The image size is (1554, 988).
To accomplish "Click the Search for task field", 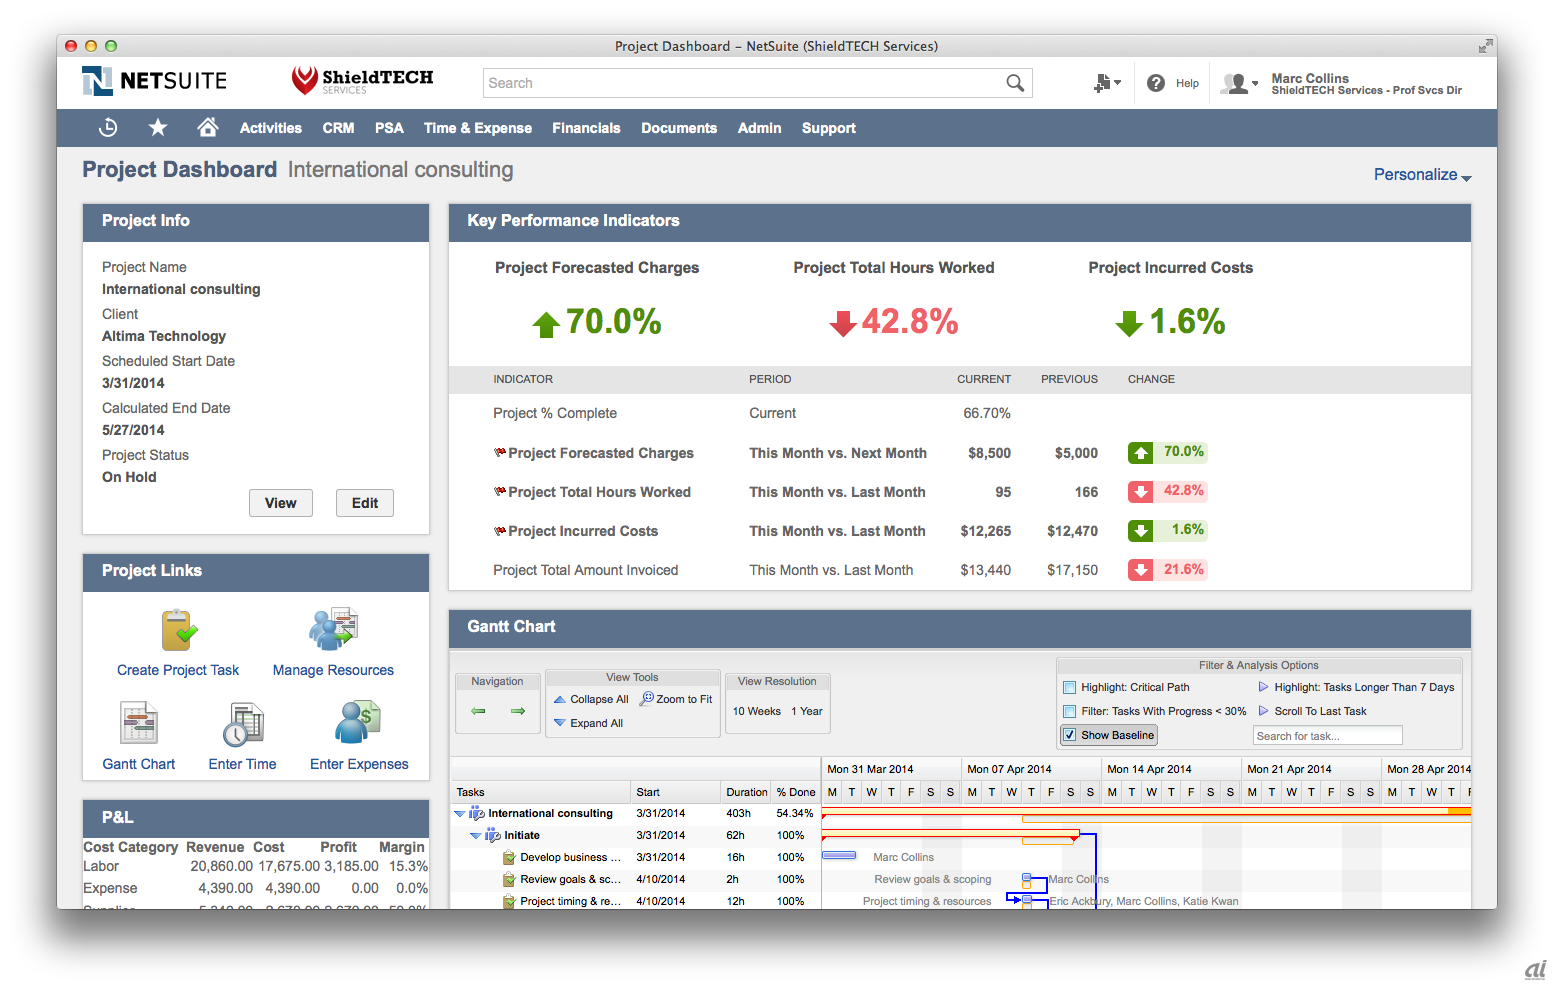I will coord(1327,736).
